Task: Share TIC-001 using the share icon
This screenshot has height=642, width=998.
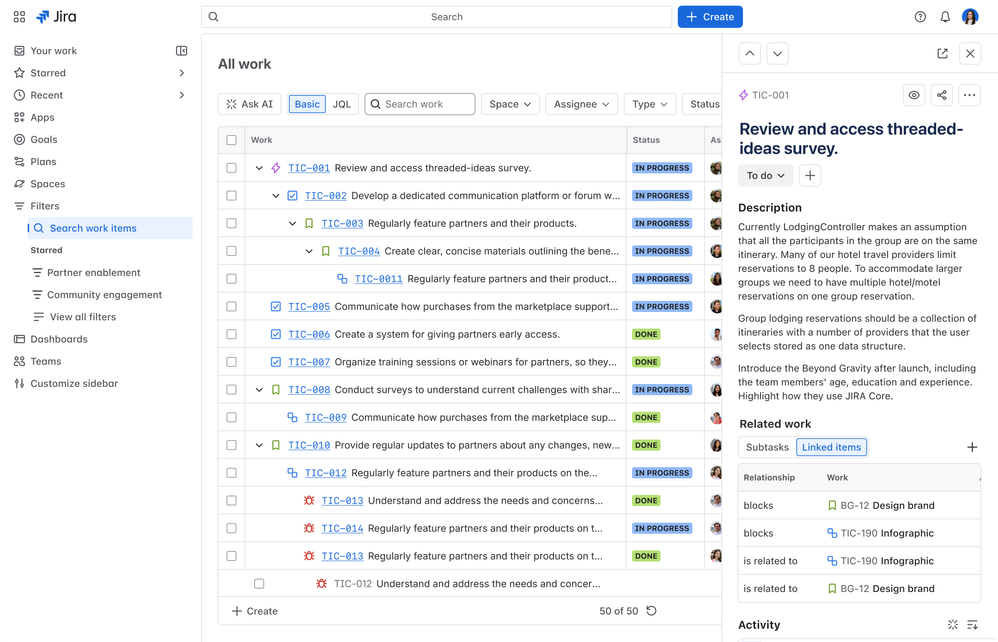Action: [941, 95]
